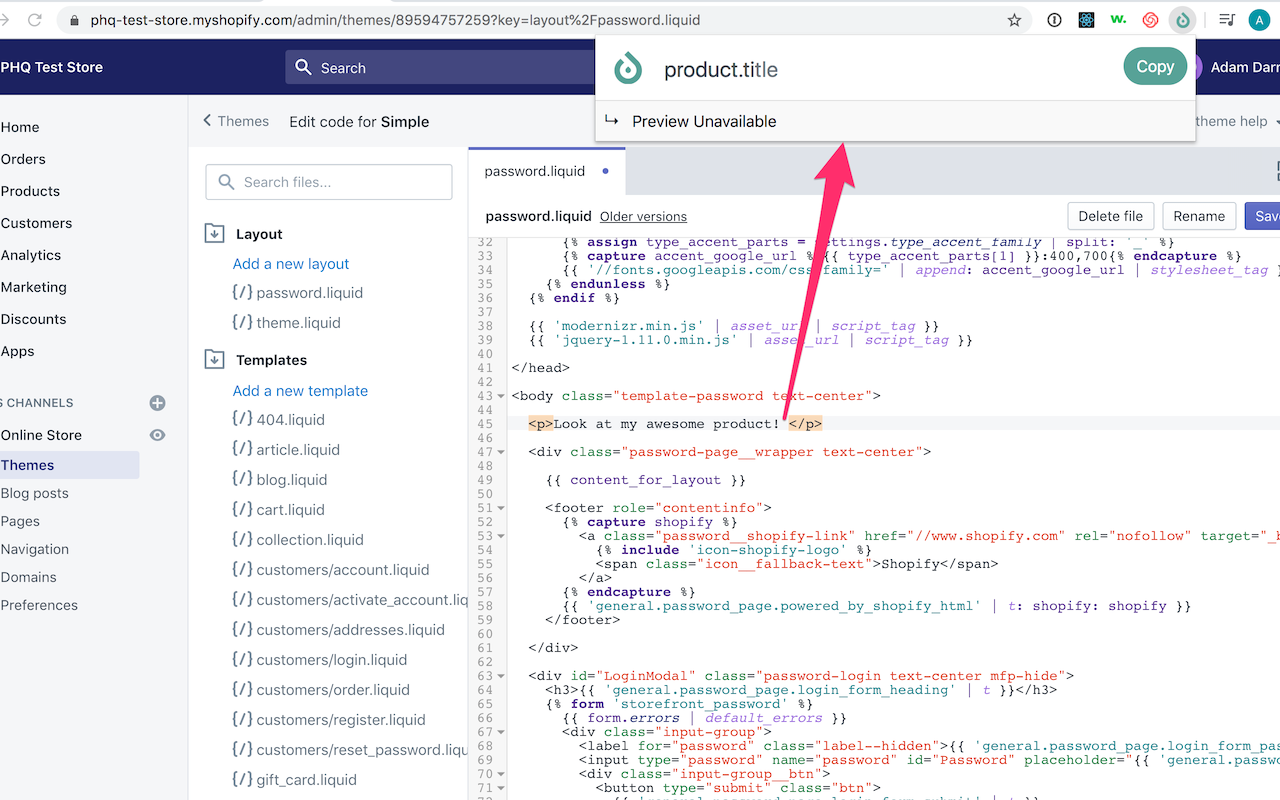Screen dimensions: 1280x800
Task: Open the React Developer Tools extension
Action: pyautogui.click(x=1086, y=19)
